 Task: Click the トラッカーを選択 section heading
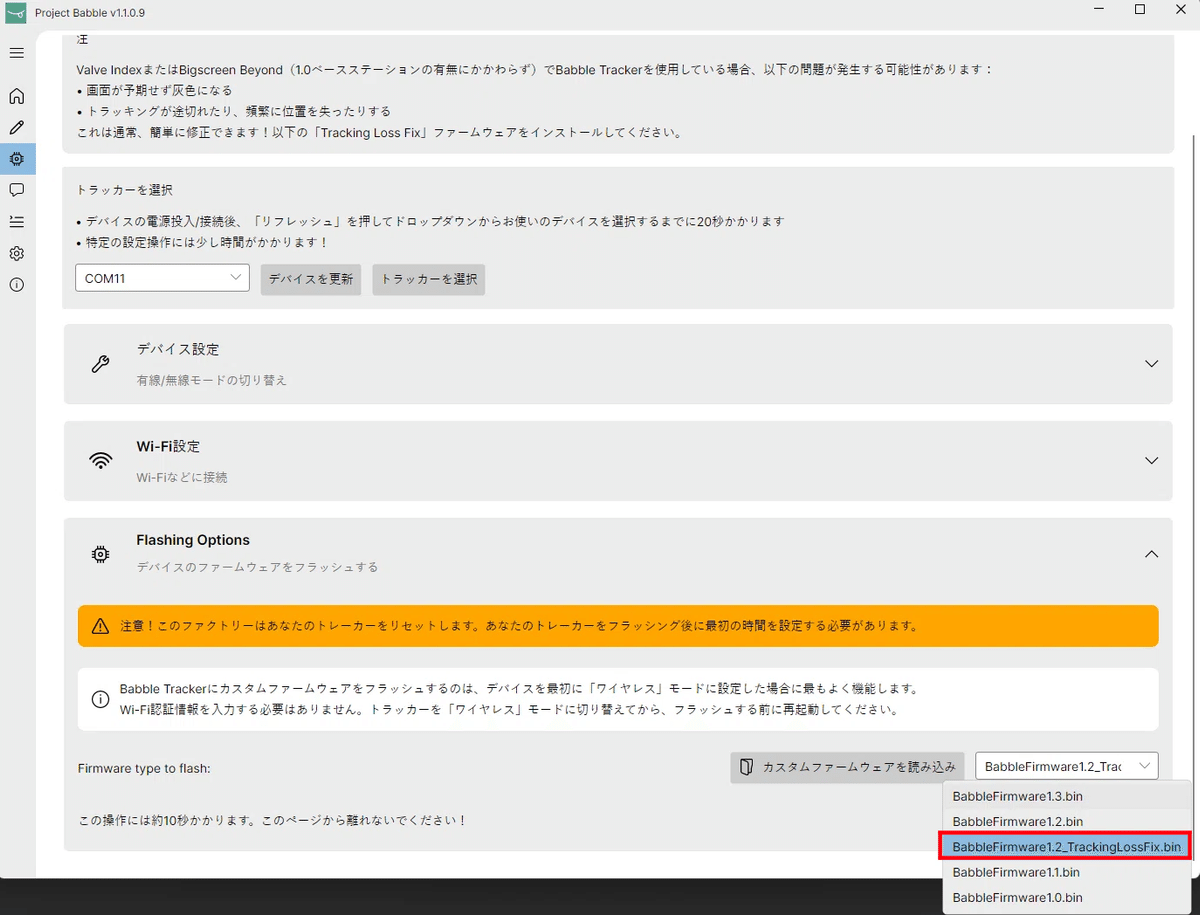tap(124, 189)
